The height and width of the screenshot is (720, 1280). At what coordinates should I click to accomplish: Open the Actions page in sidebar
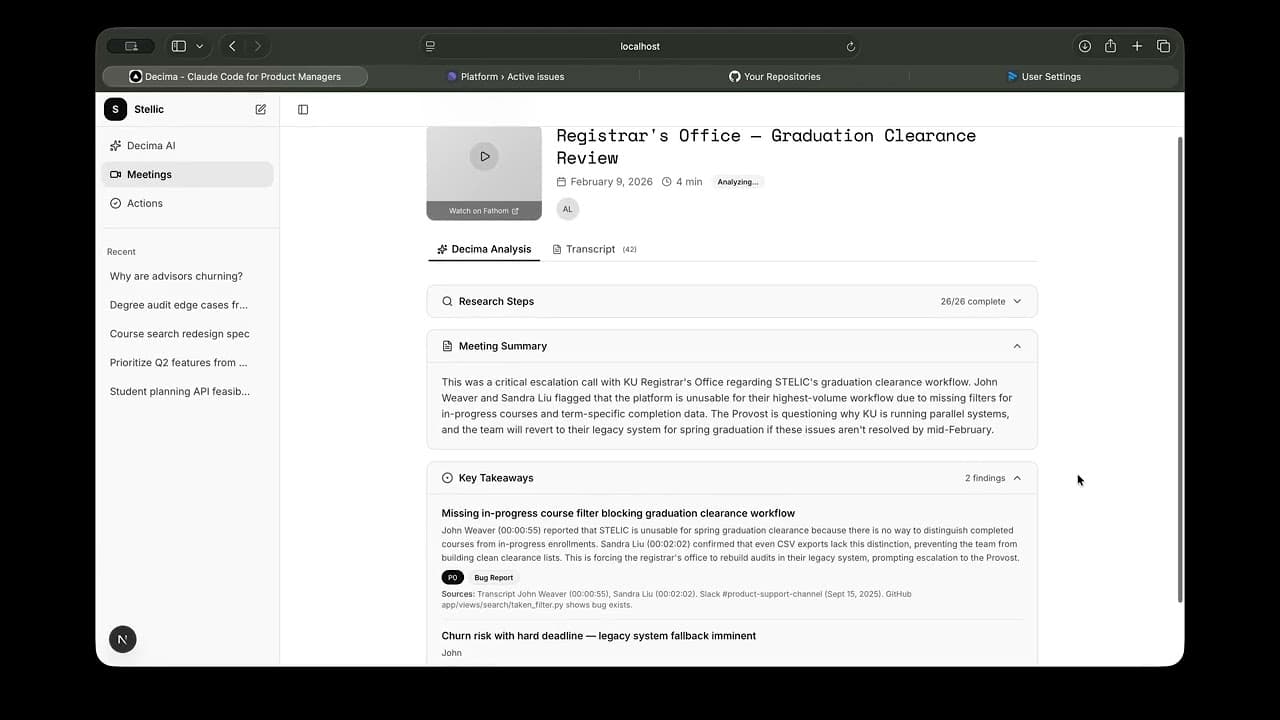point(144,203)
